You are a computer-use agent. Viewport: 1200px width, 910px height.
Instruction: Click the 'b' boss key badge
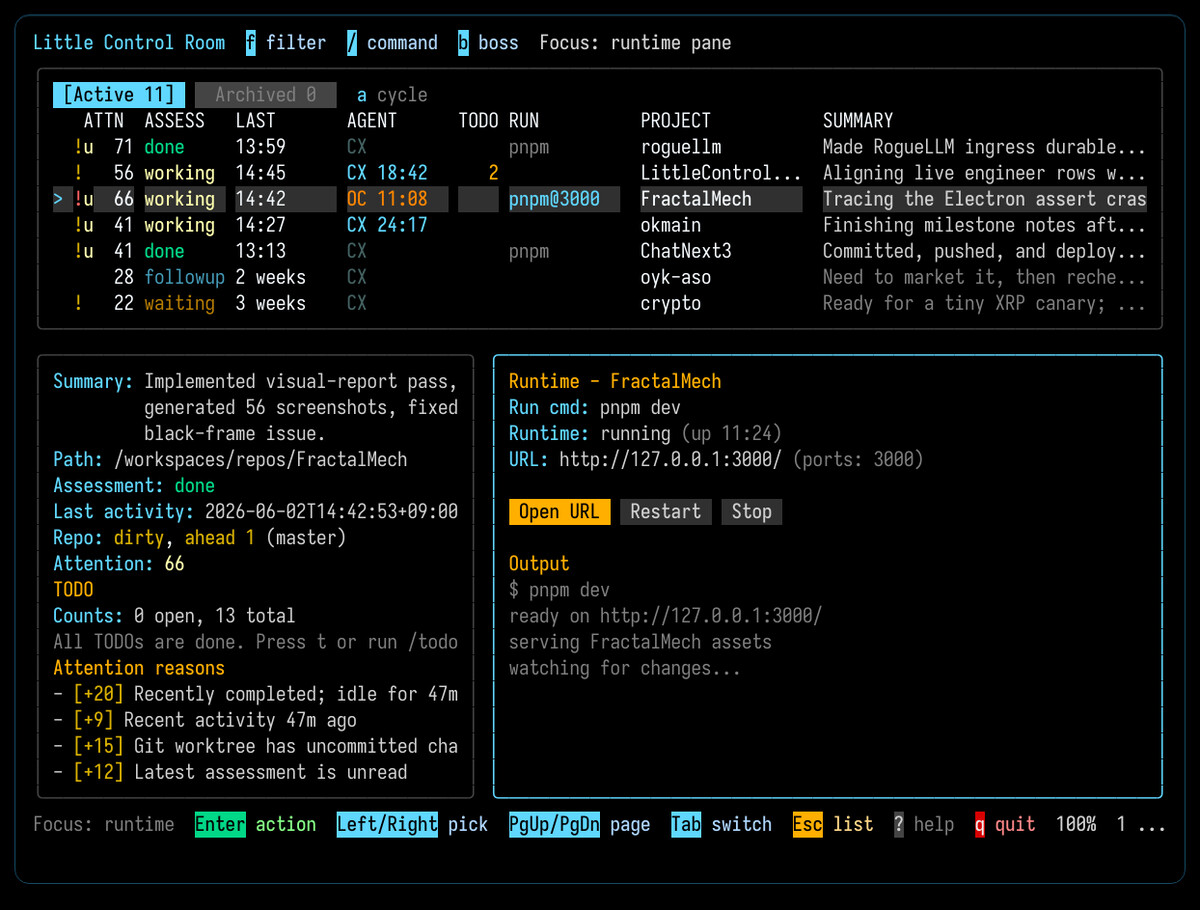[x=463, y=43]
